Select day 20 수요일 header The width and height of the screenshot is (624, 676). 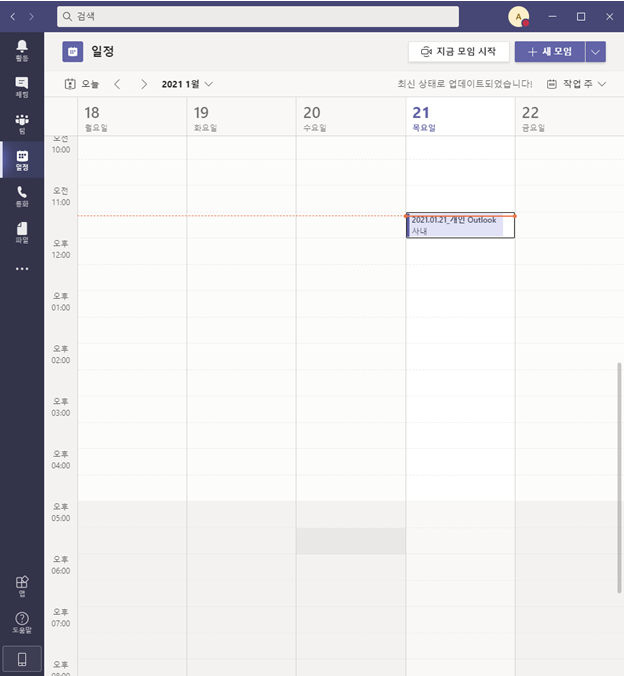pos(351,117)
